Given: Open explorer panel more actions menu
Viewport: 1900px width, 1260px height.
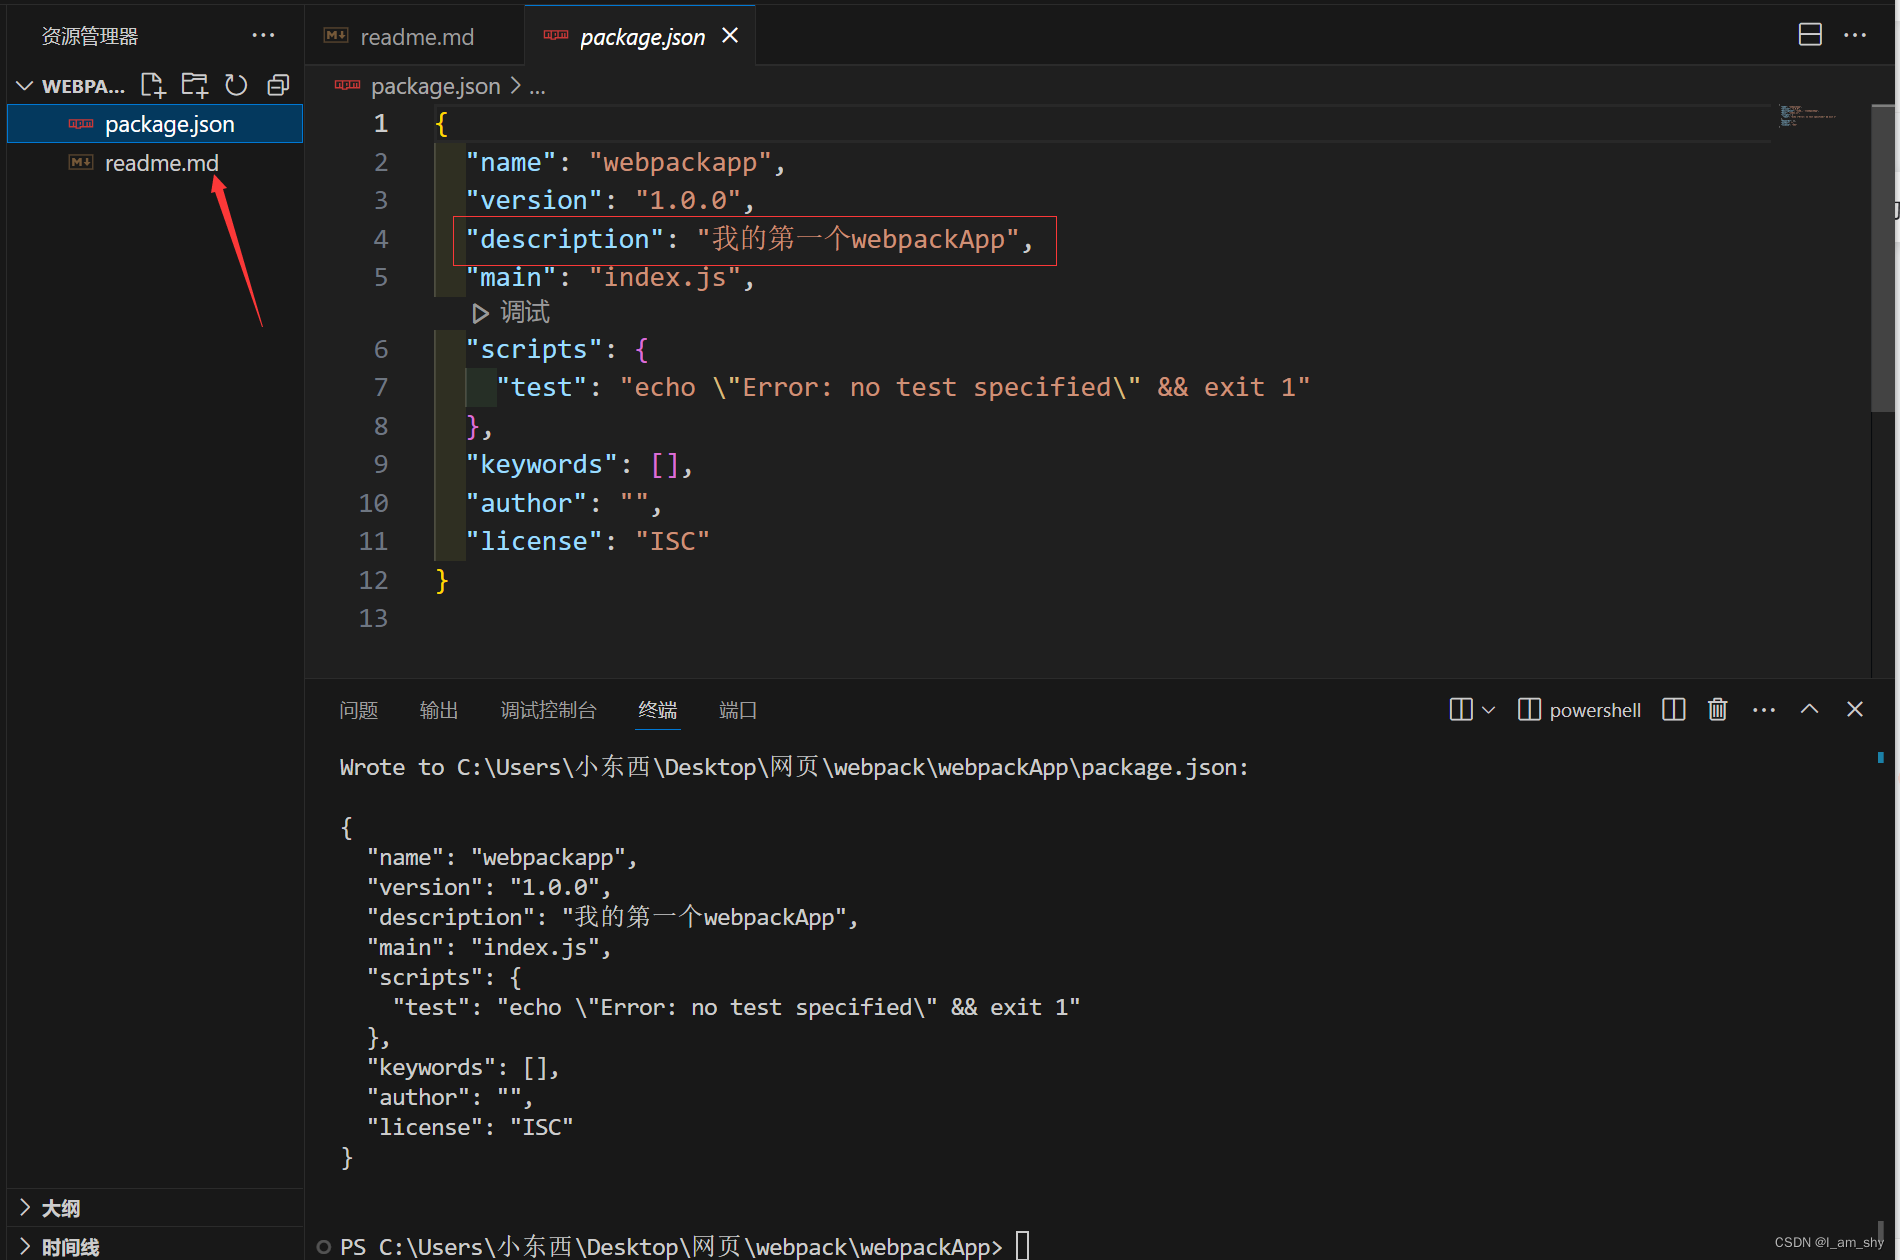Looking at the screenshot, I should pos(263,35).
